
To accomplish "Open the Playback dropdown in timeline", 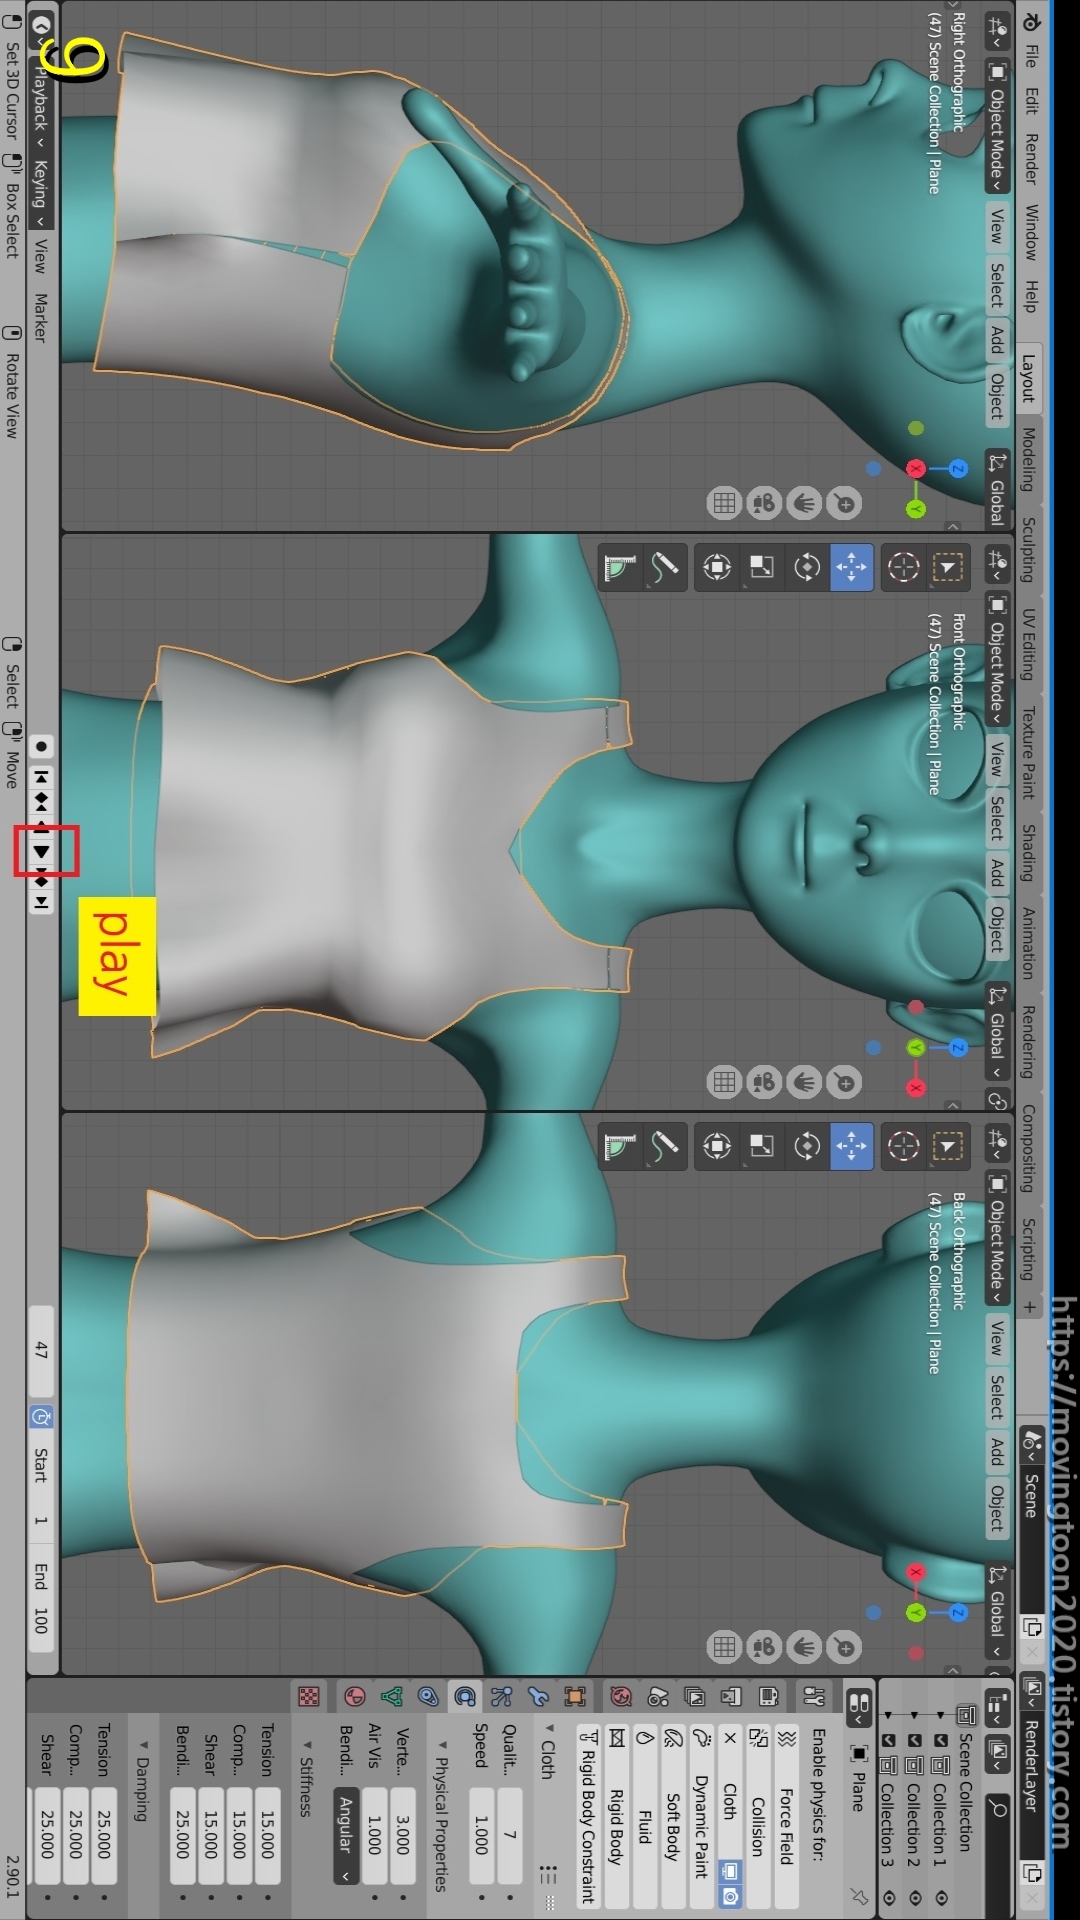I will pyautogui.click(x=41, y=105).
